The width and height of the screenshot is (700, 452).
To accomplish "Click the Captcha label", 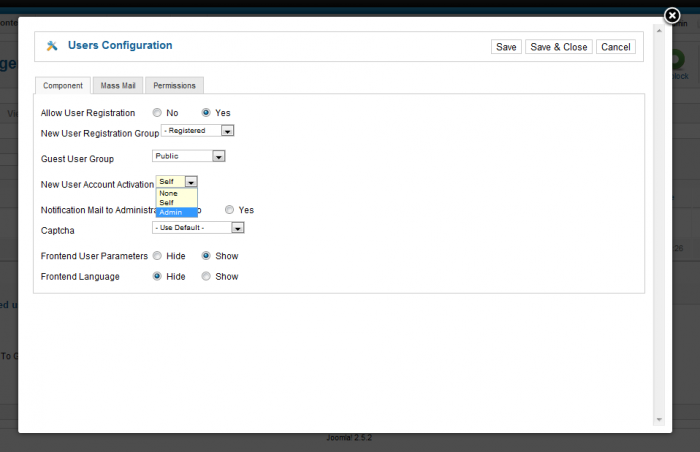I will [58, 230].
